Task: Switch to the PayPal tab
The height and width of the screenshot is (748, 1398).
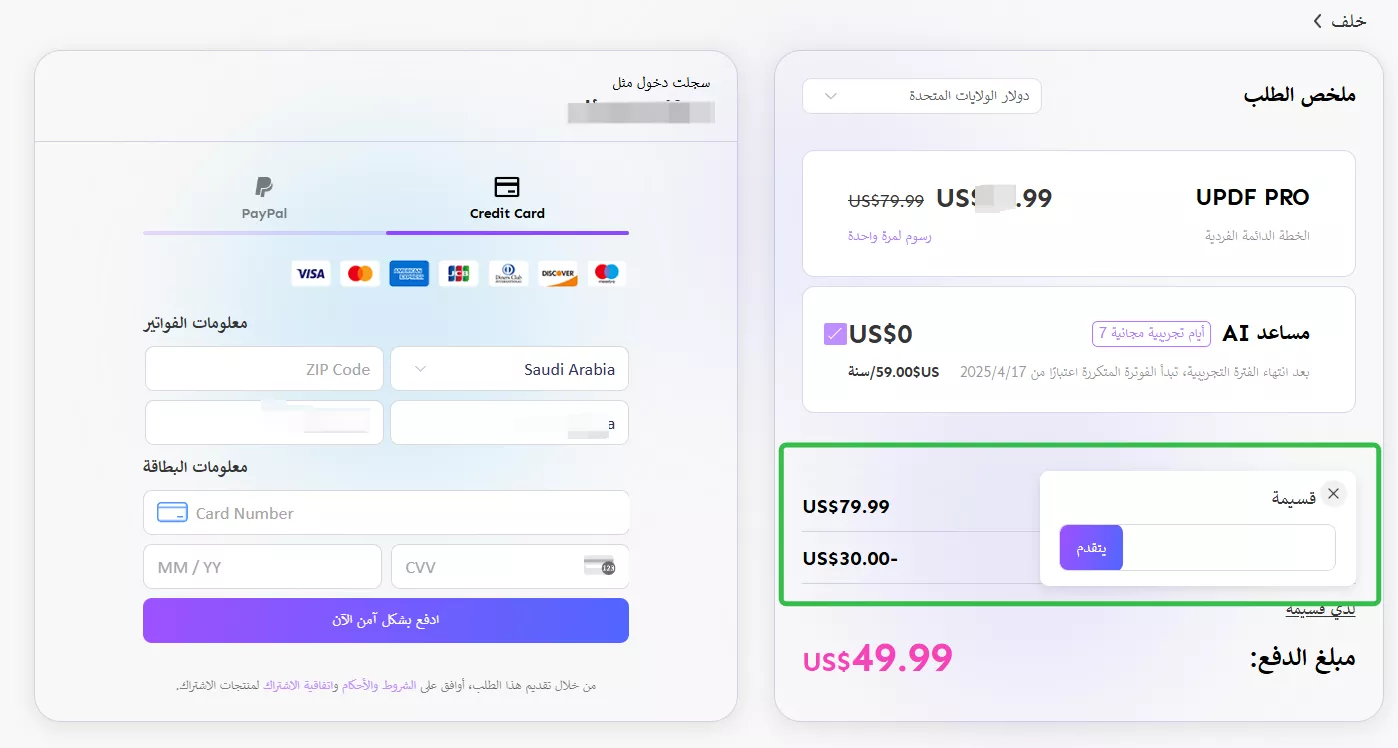Action: tap(264, 198)
